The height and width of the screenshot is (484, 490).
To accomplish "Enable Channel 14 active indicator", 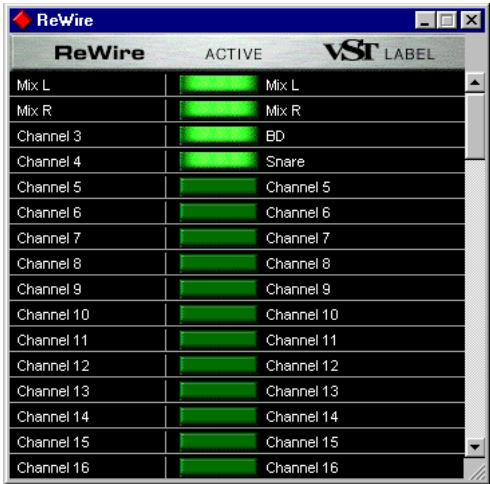I will (x=218, y=416).
